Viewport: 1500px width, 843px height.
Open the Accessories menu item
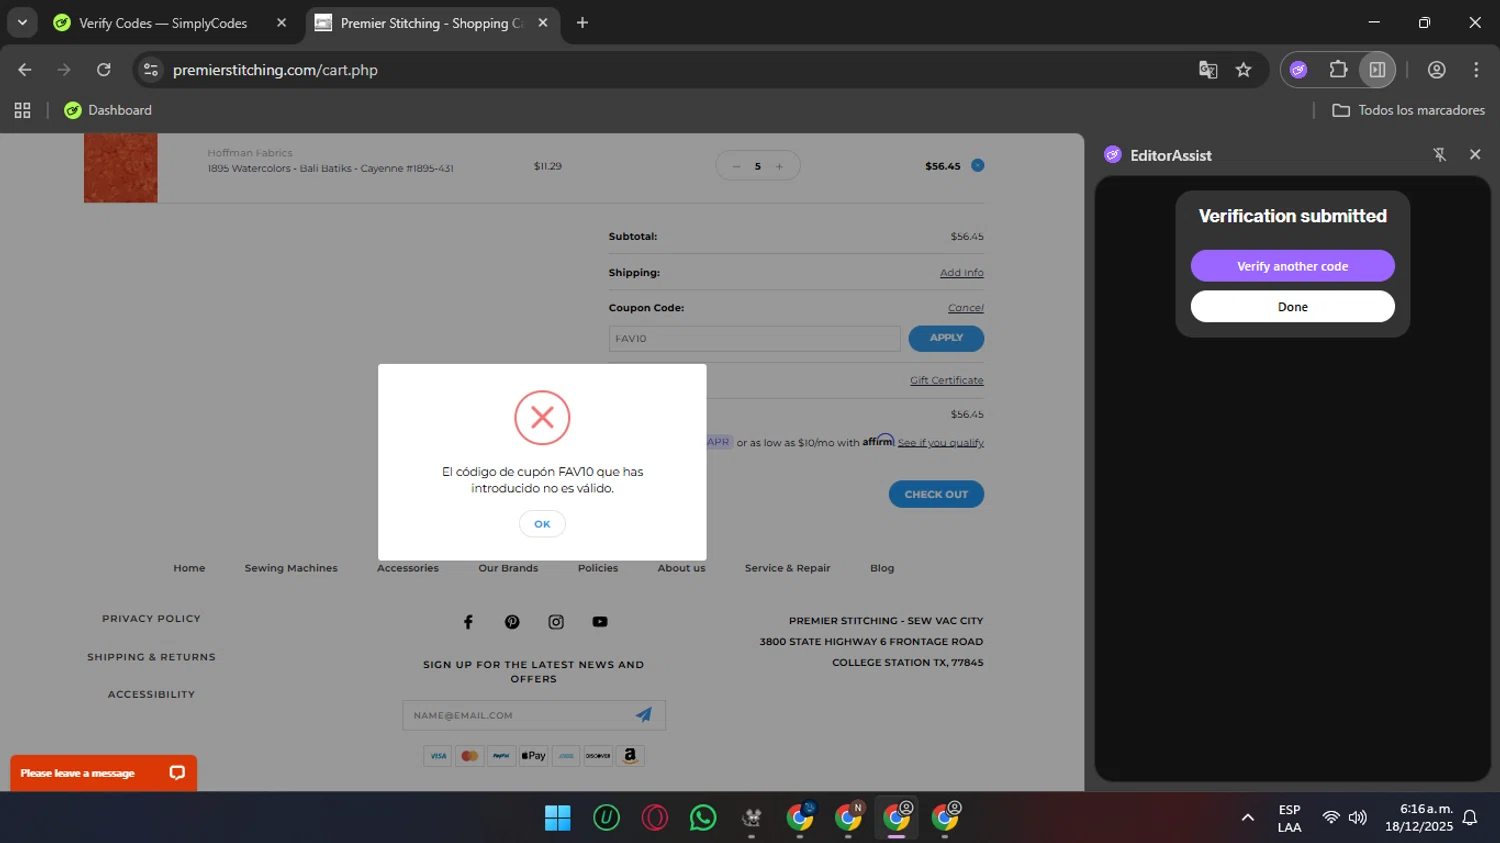(x=408, y=568)
